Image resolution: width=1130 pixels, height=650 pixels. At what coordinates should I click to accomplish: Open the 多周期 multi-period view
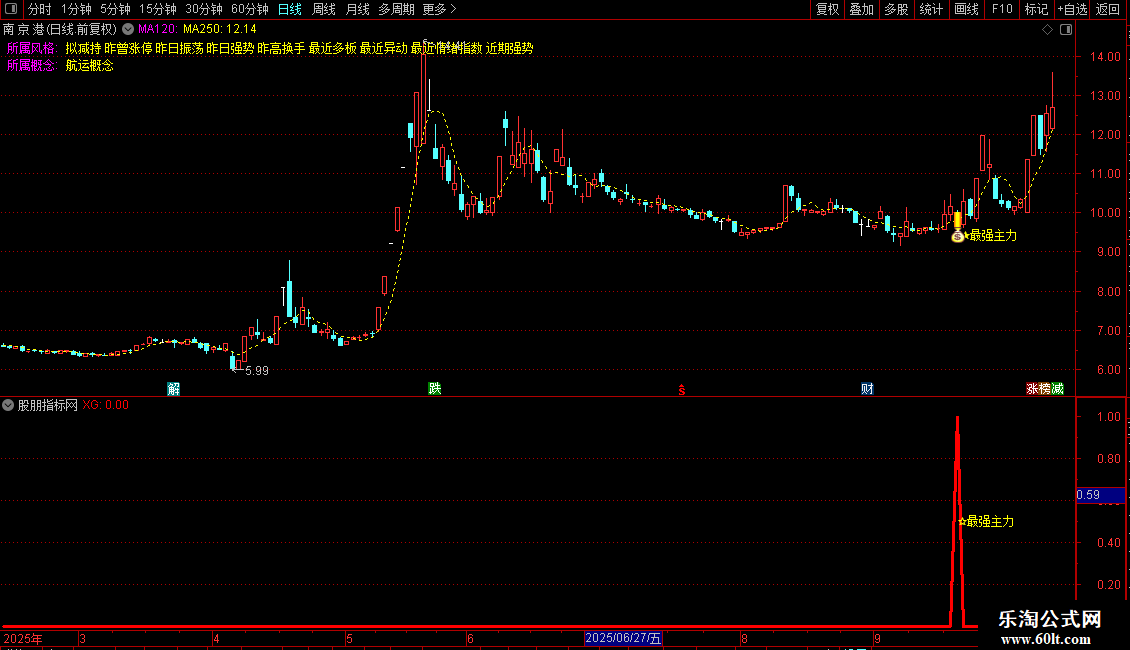tap(396, 9)
